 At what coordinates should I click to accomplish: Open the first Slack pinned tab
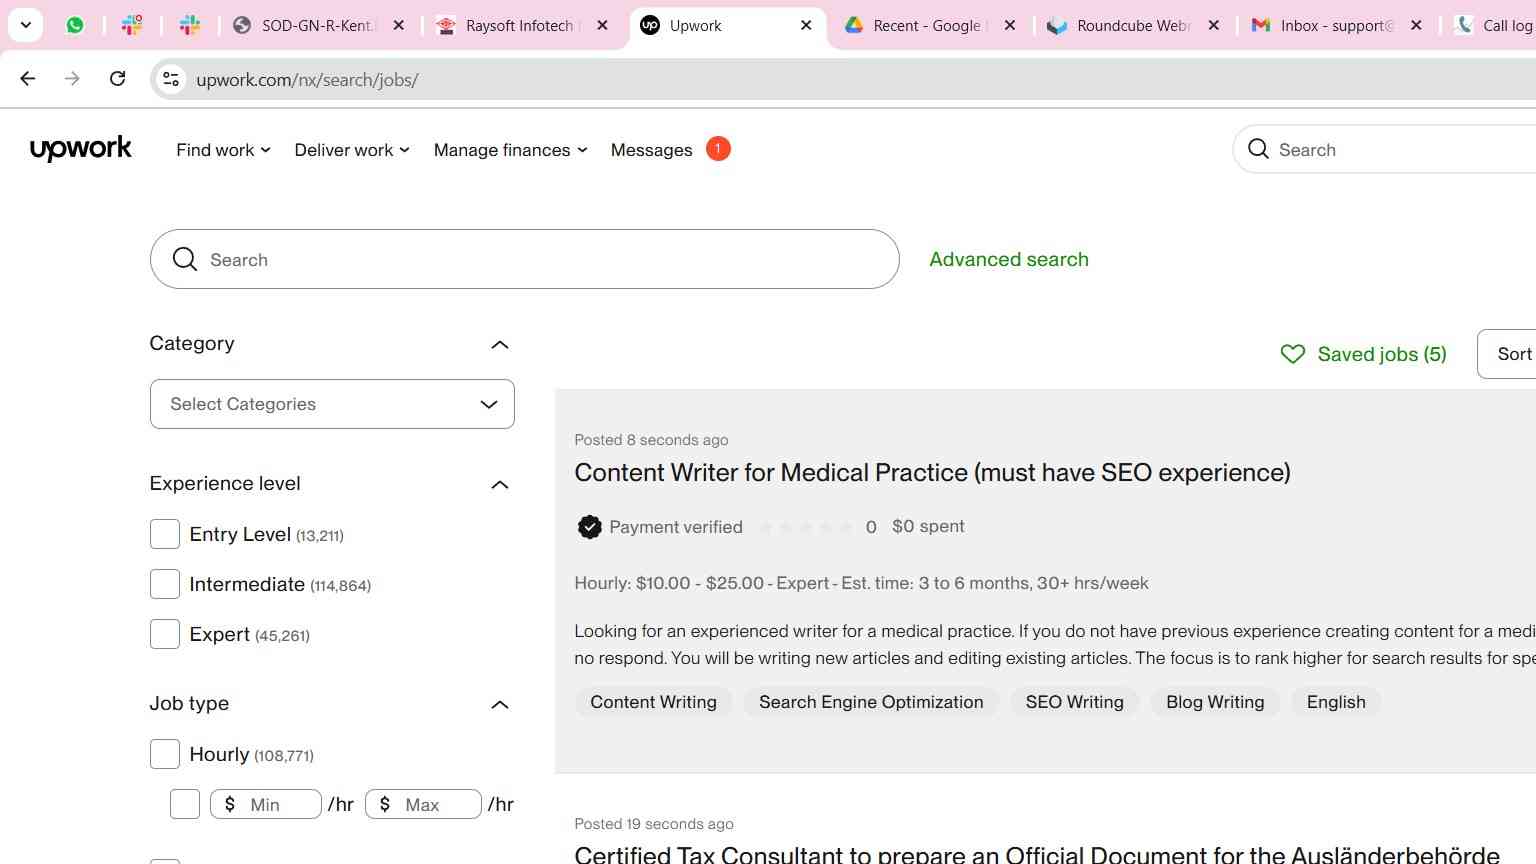[132, 26]
